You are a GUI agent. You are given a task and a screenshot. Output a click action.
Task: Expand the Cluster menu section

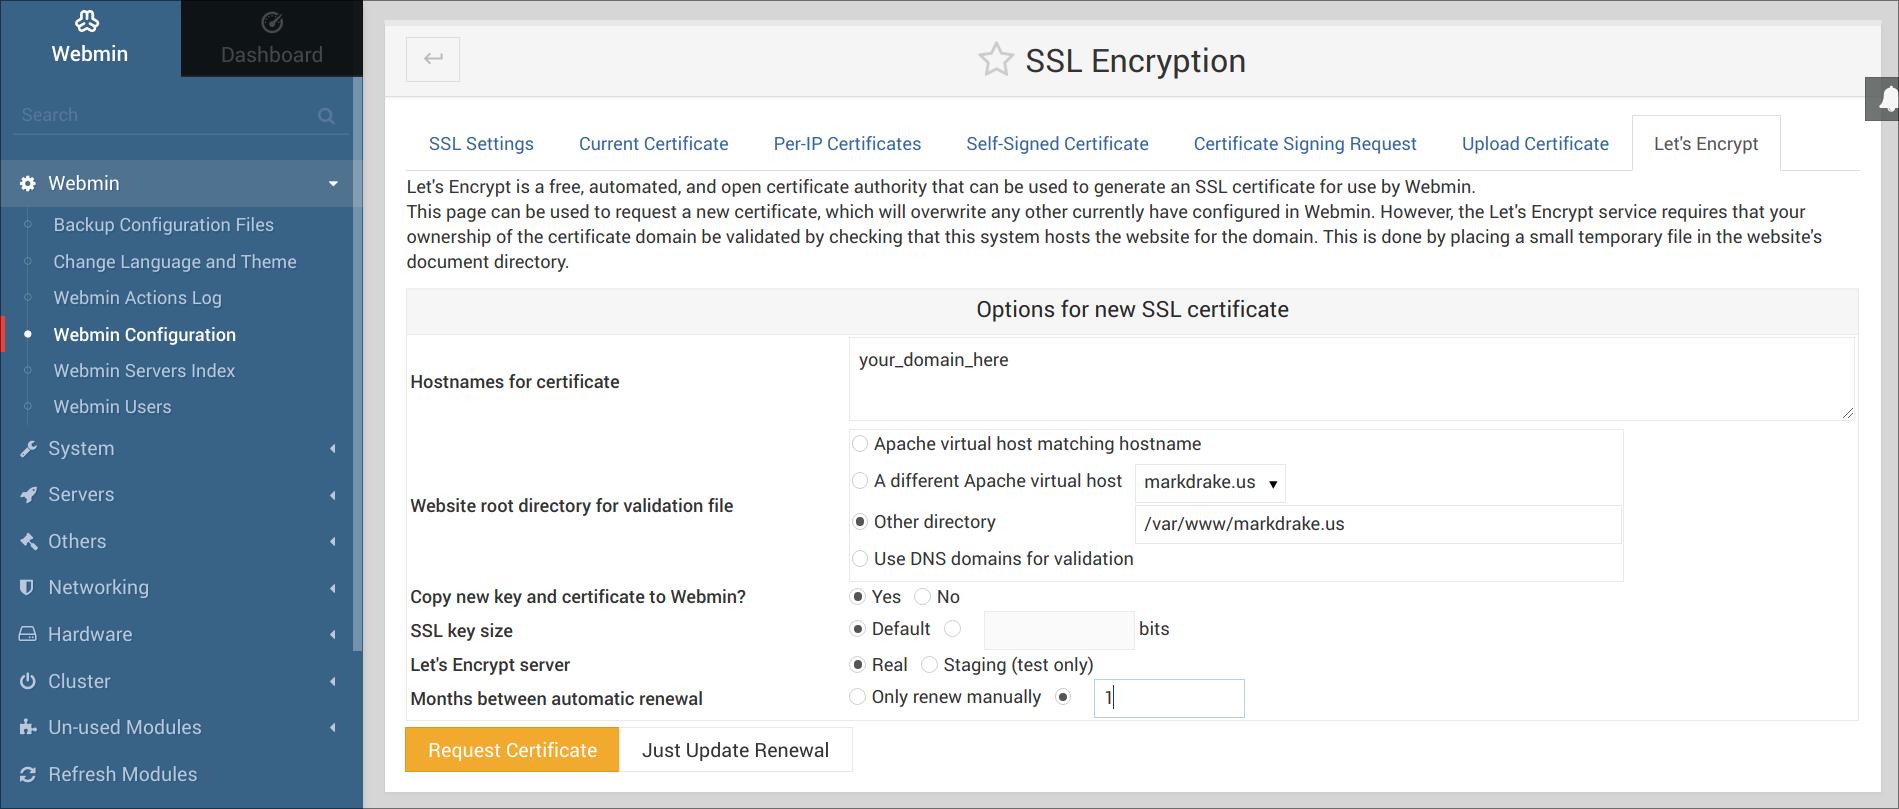[333, 681]
